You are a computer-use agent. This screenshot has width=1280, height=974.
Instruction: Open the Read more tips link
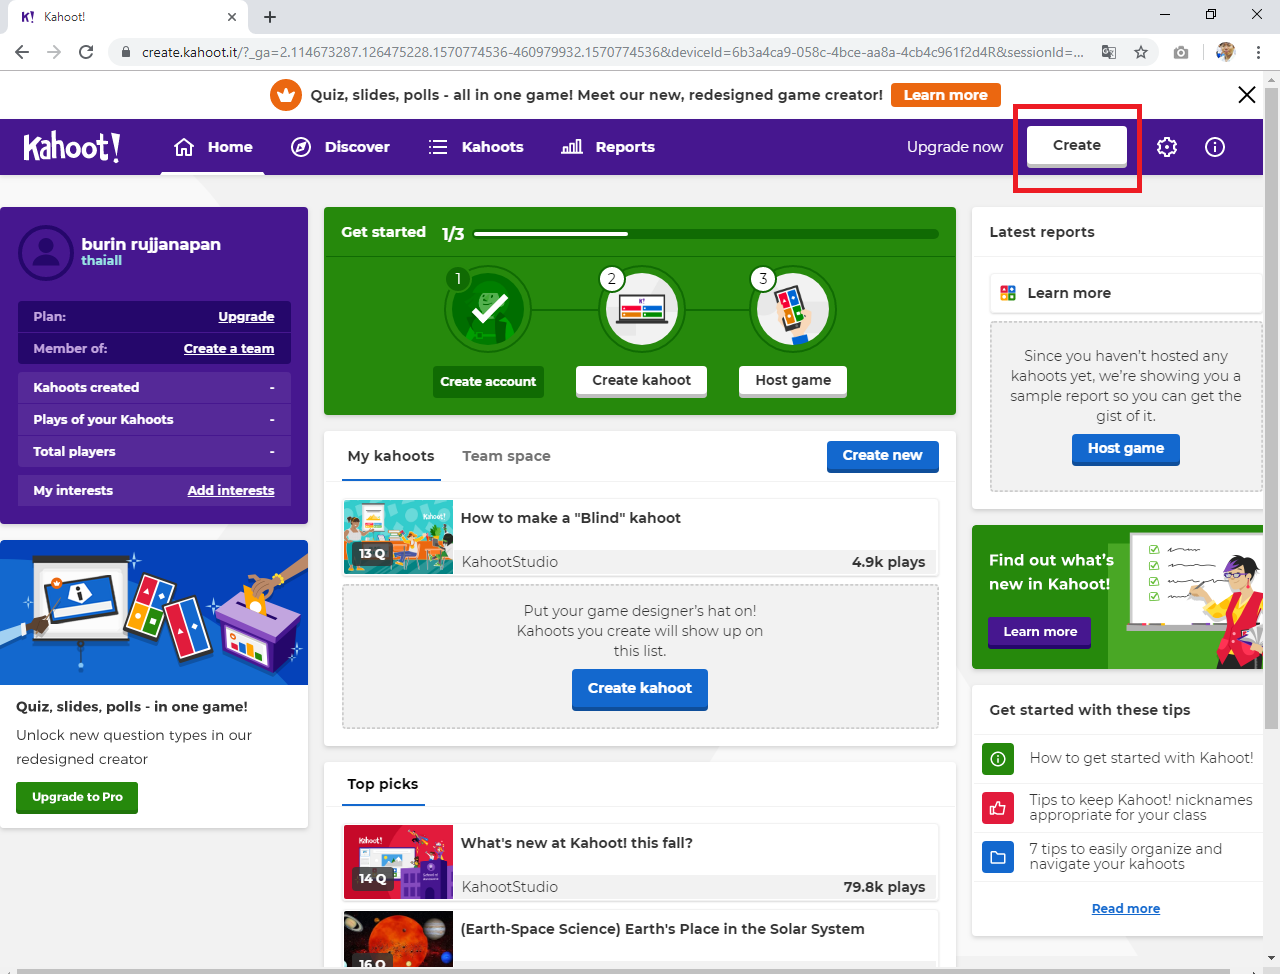(1125, 908)
